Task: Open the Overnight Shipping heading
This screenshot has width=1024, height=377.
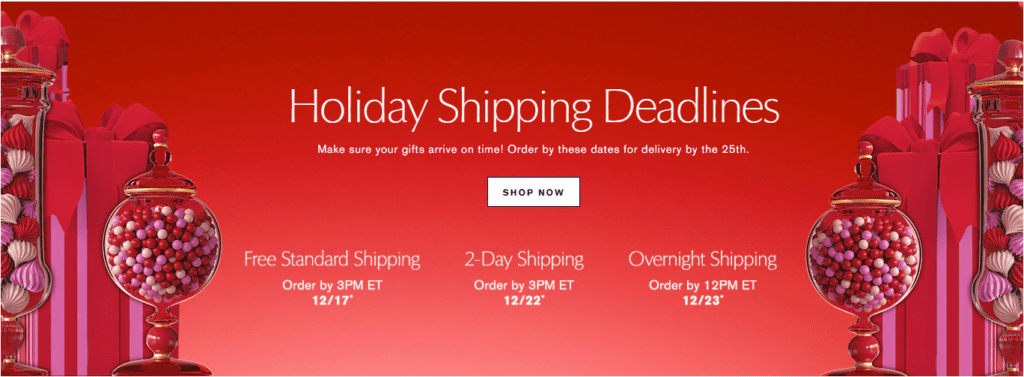Action: pyautogui.click(x=703, y=259)
